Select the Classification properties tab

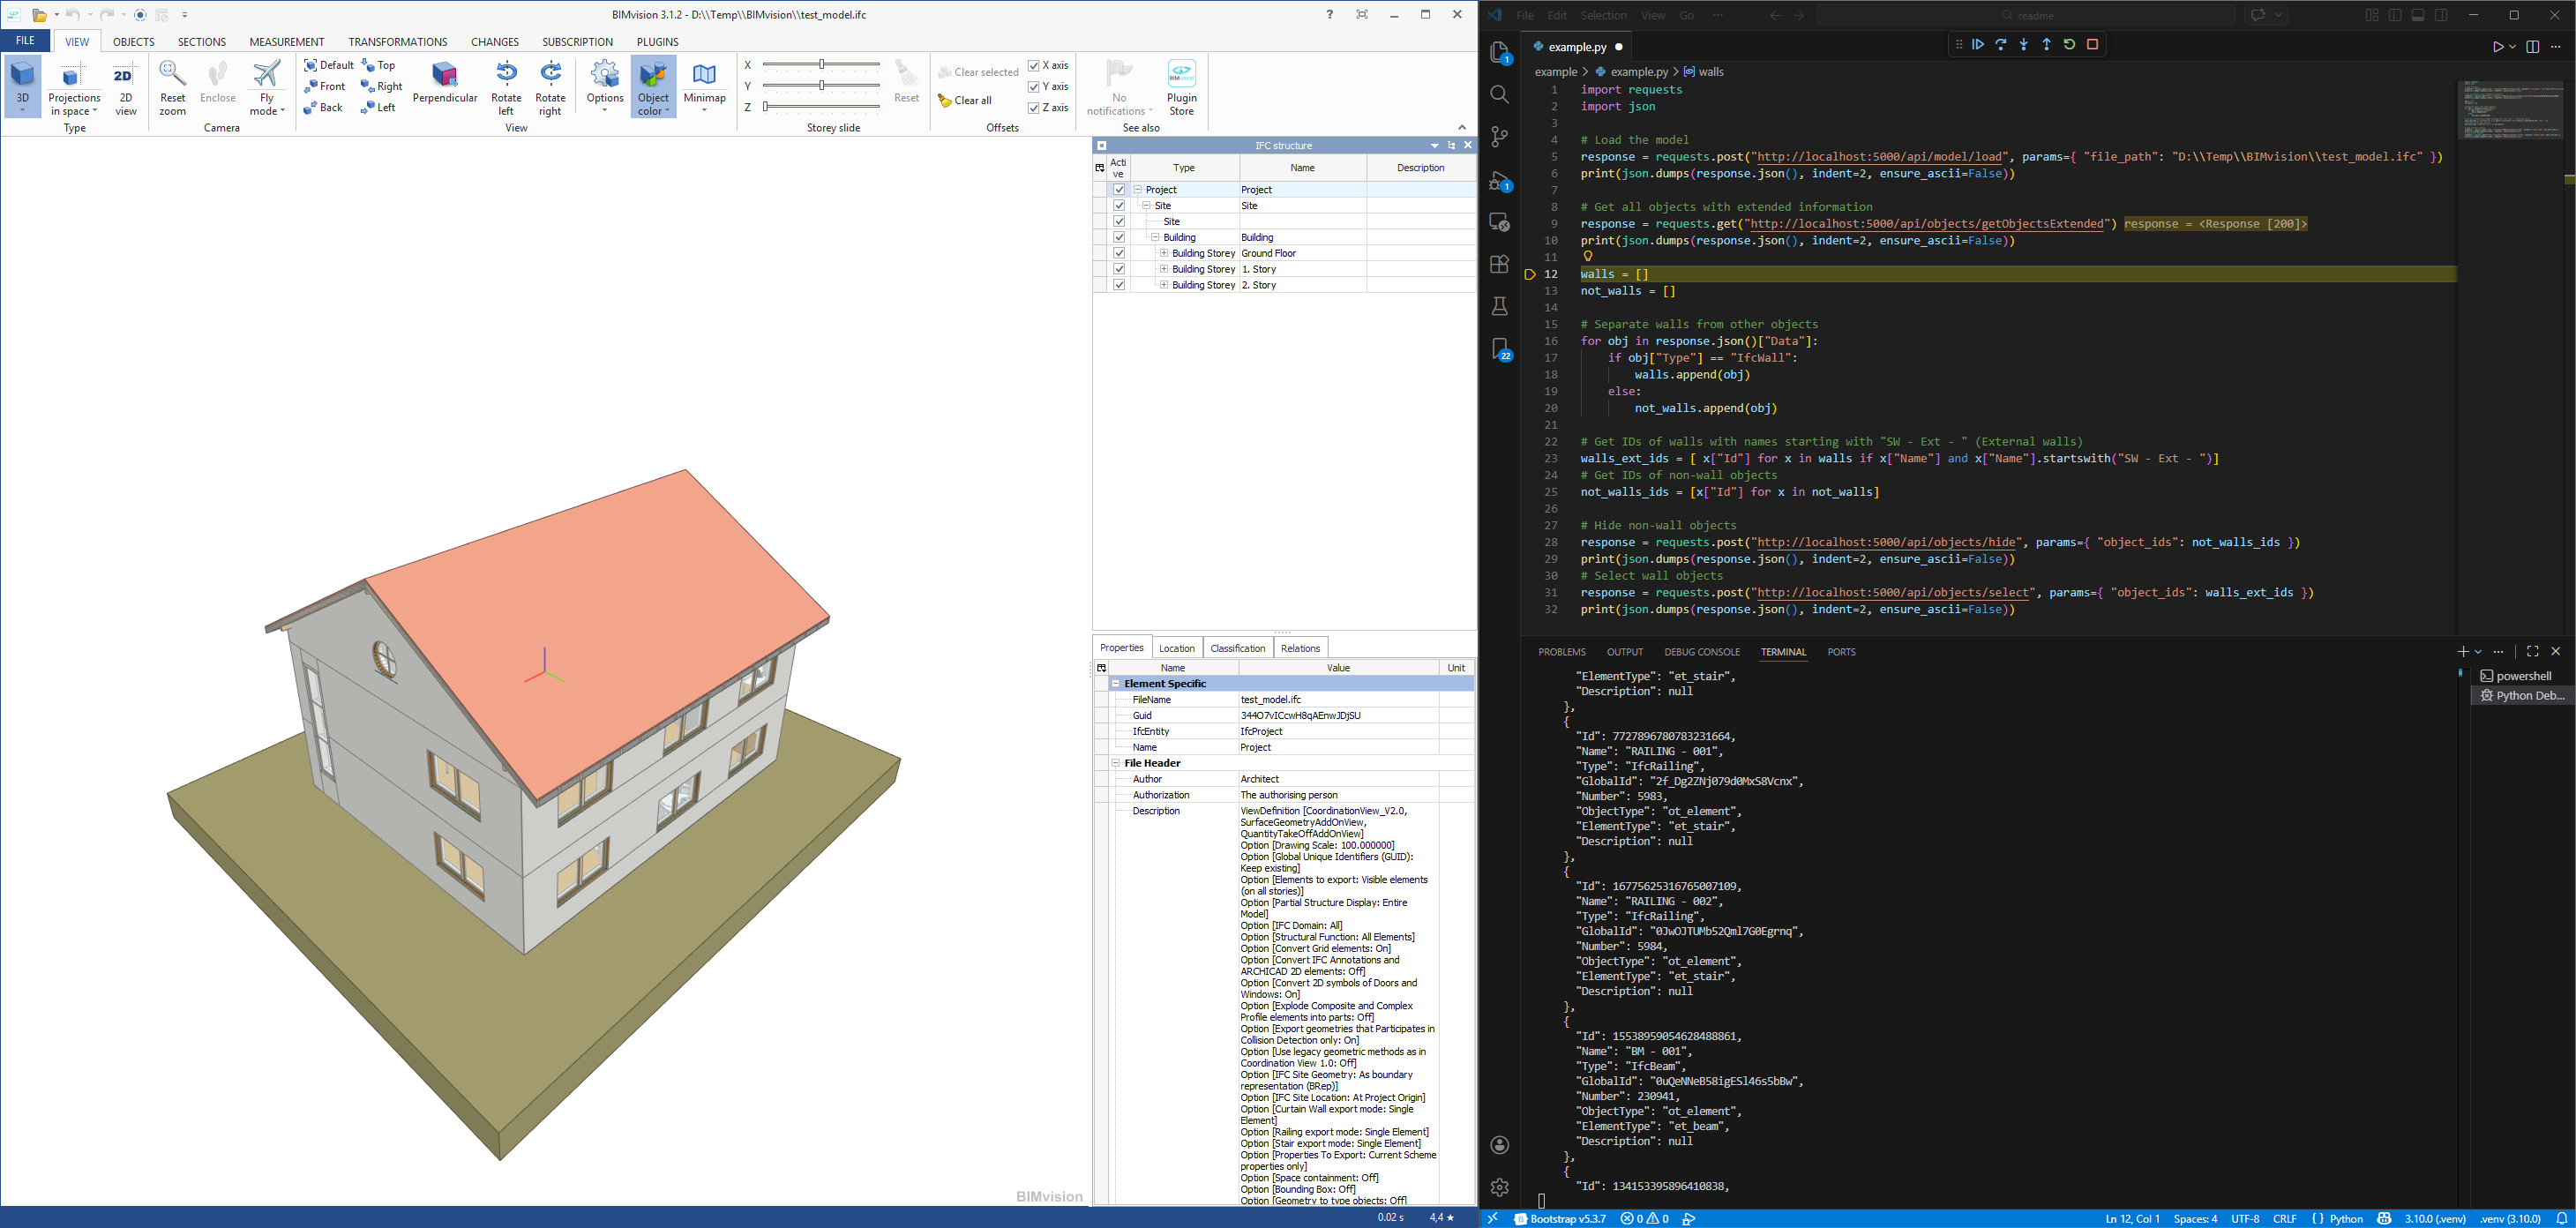click(1237, 648)
